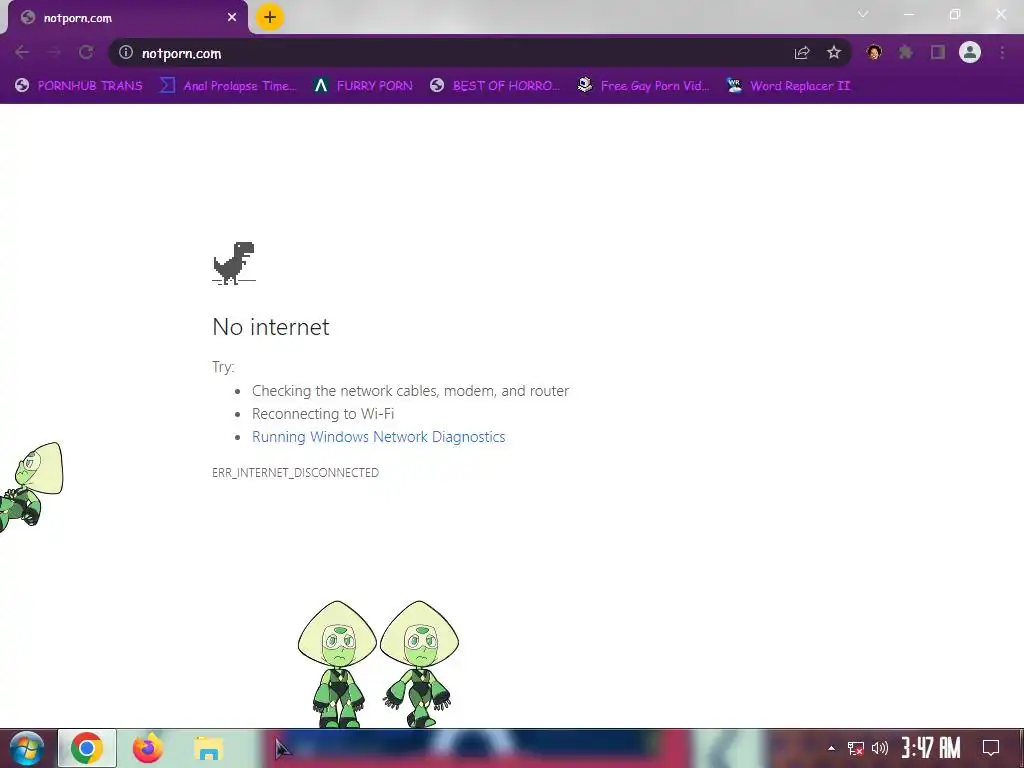Reload the page with the refresh icon

tap(86, 52)
